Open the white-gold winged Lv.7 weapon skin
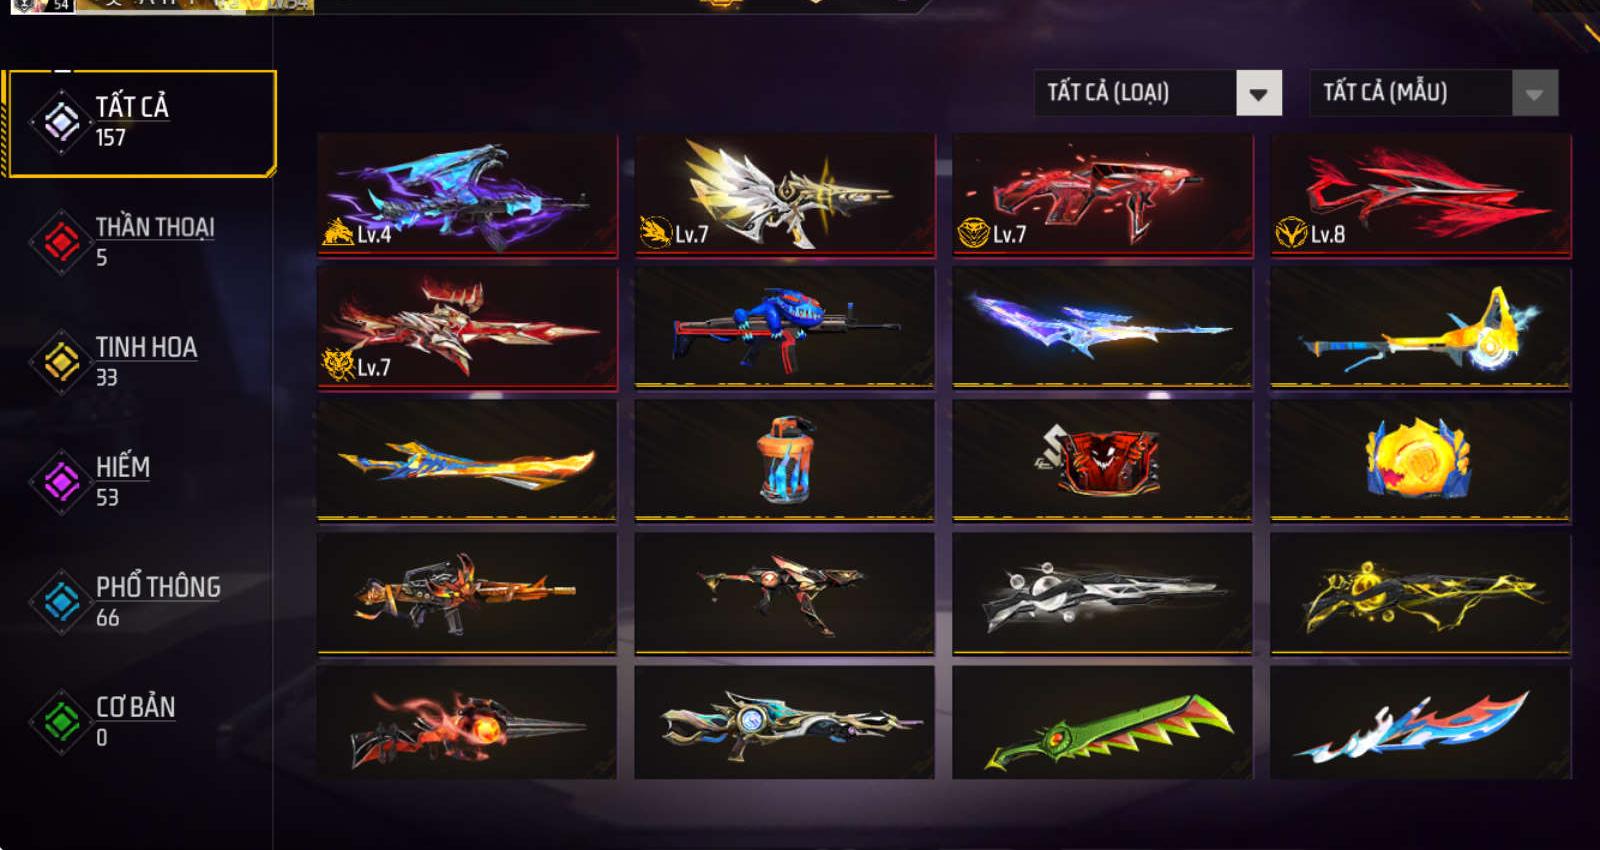Image resolution: width=1600 pixels, height=850 pixels. tap(785, 195)
